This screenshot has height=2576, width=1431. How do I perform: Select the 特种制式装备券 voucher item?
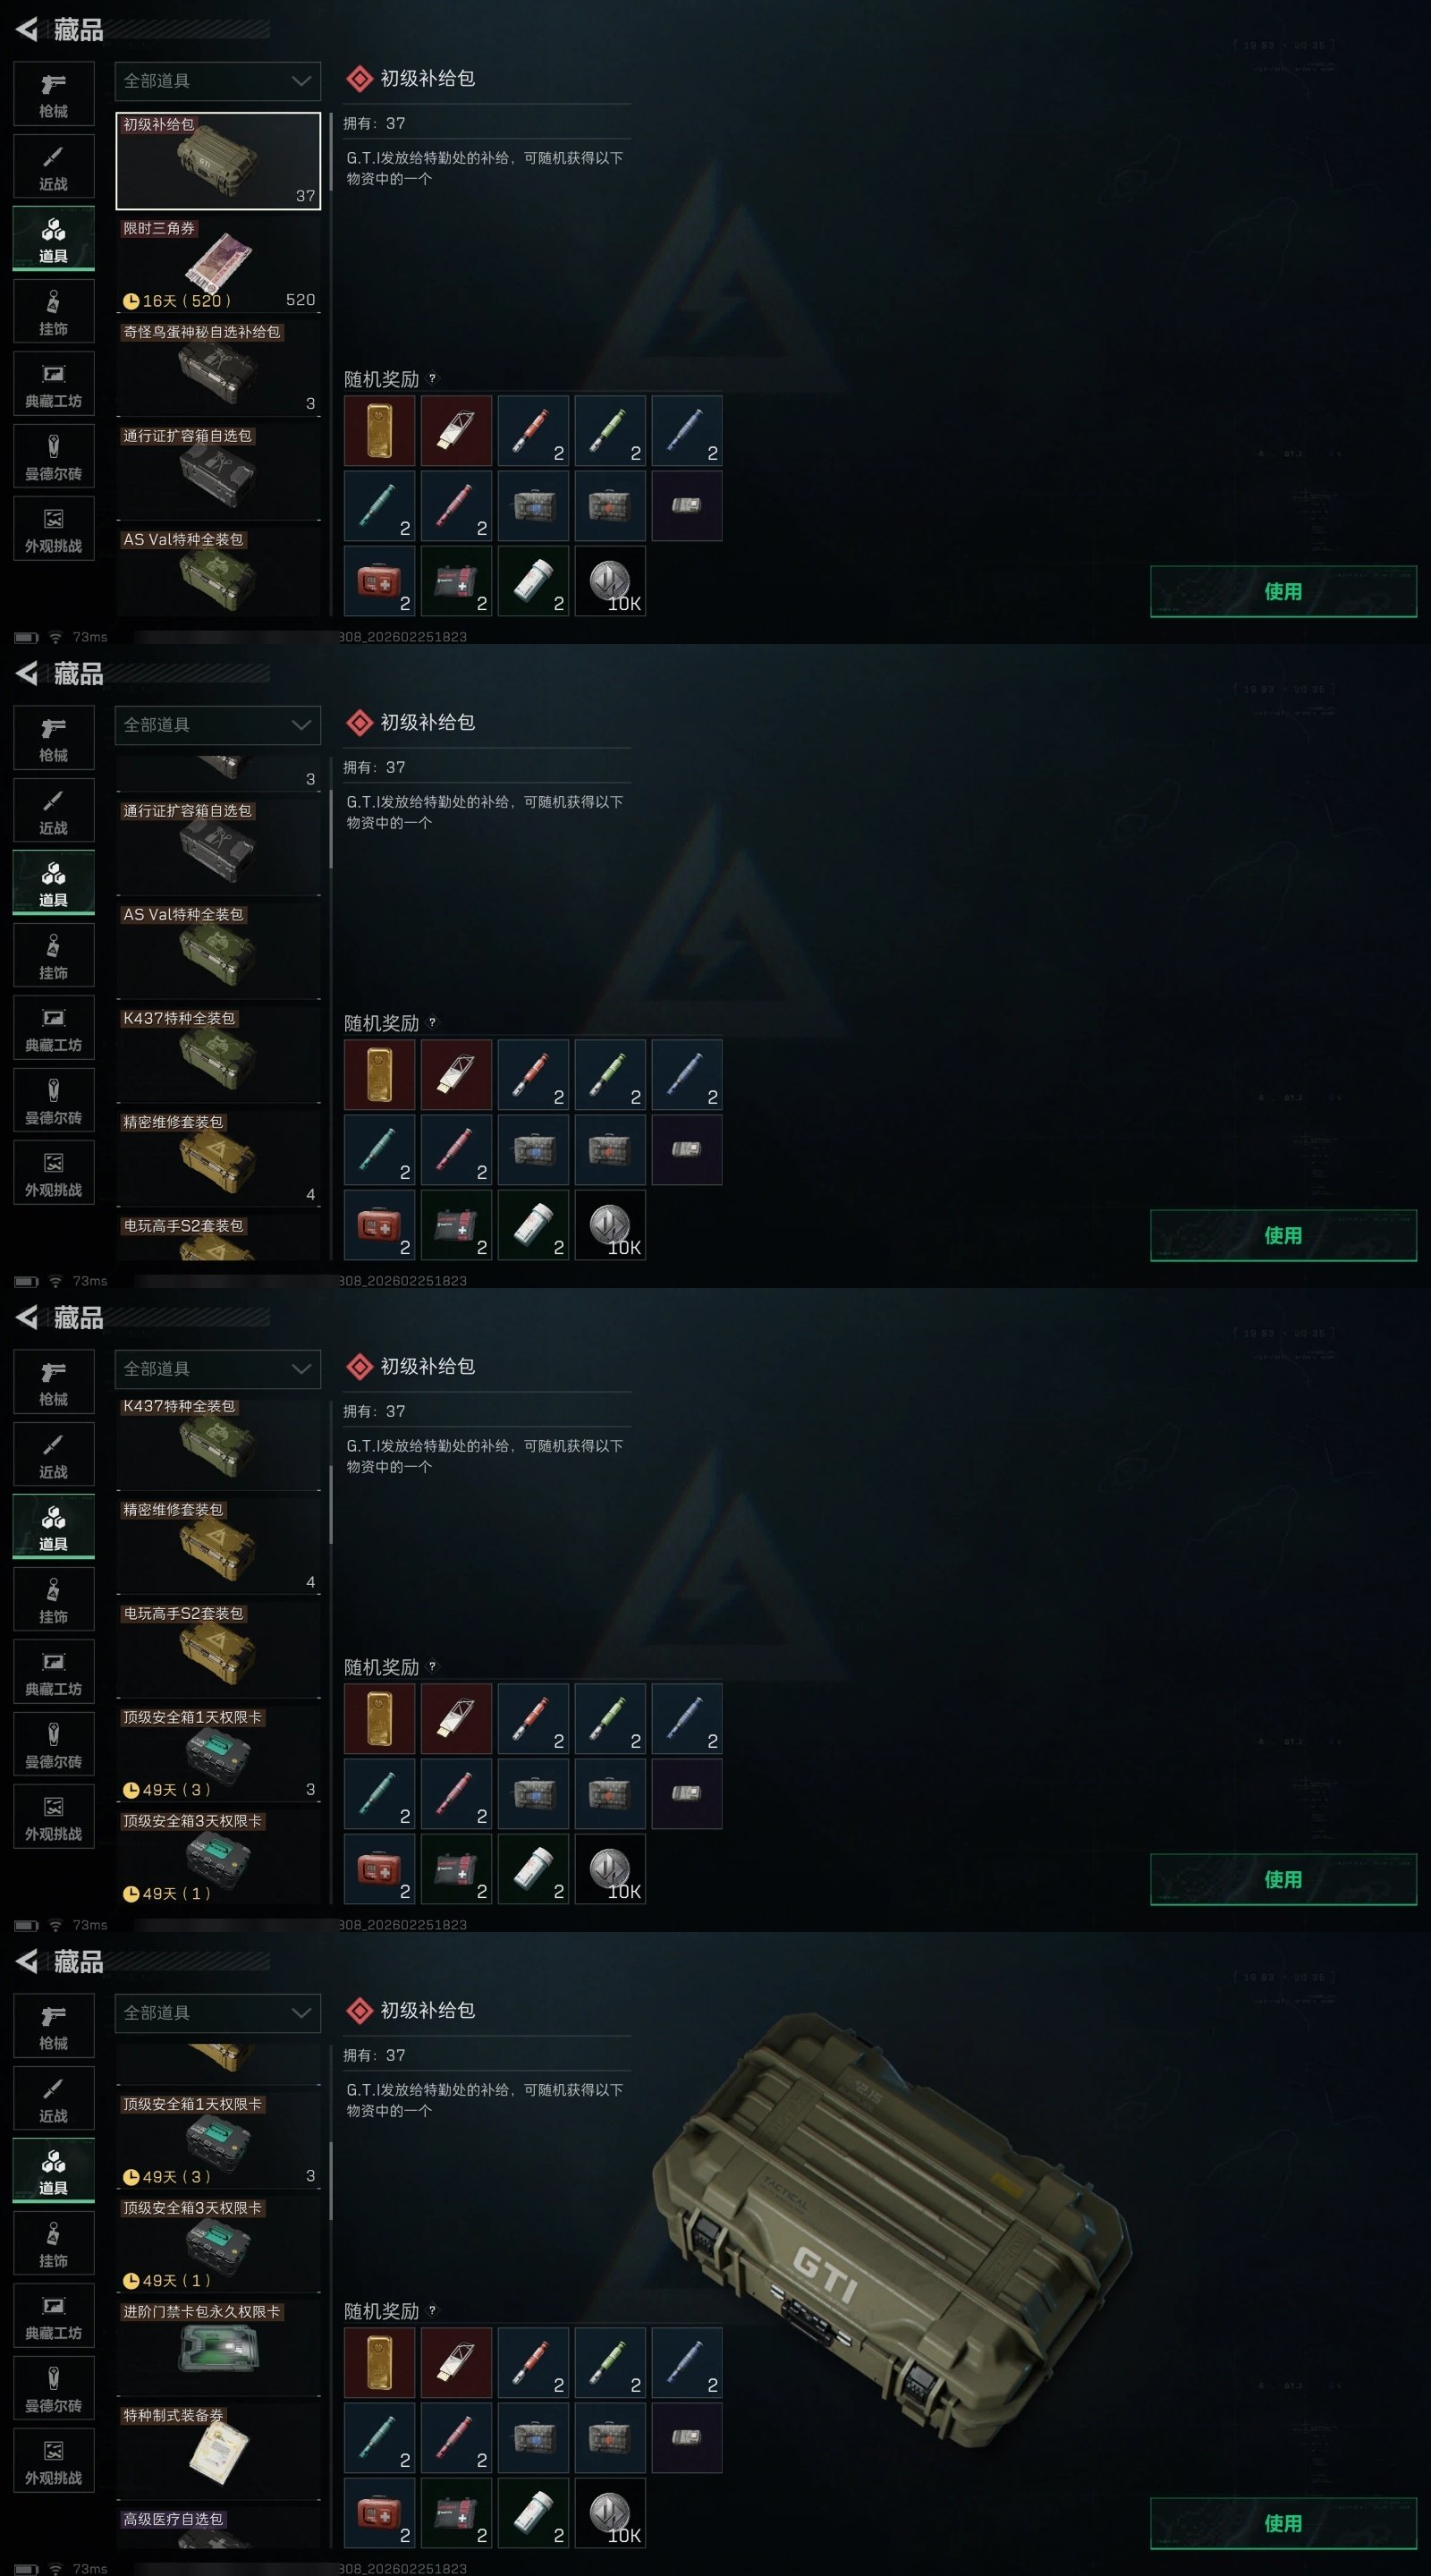point(218,2449)
